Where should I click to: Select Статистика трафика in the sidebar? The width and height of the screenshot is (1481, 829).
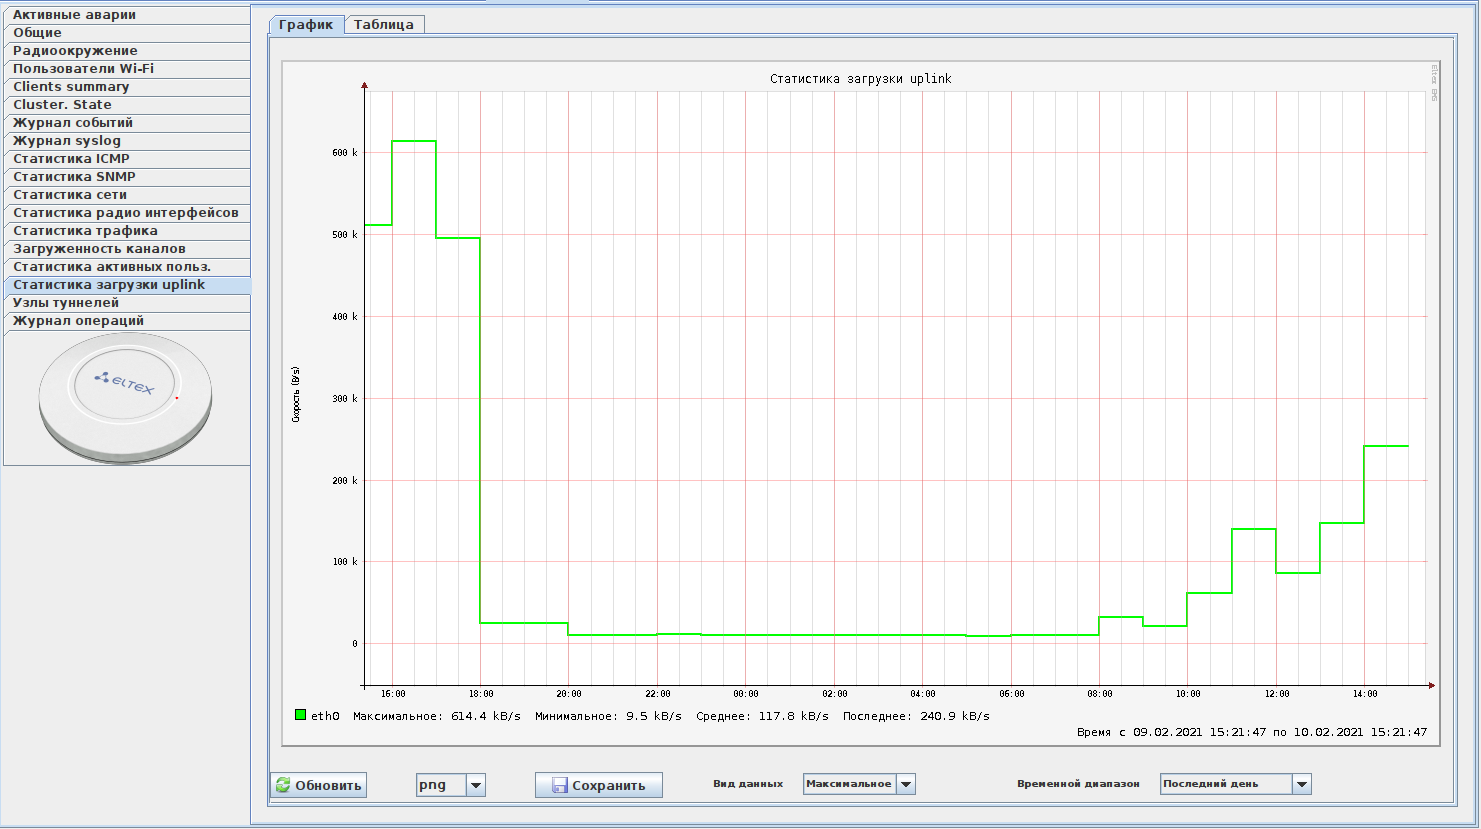[127, 231]
